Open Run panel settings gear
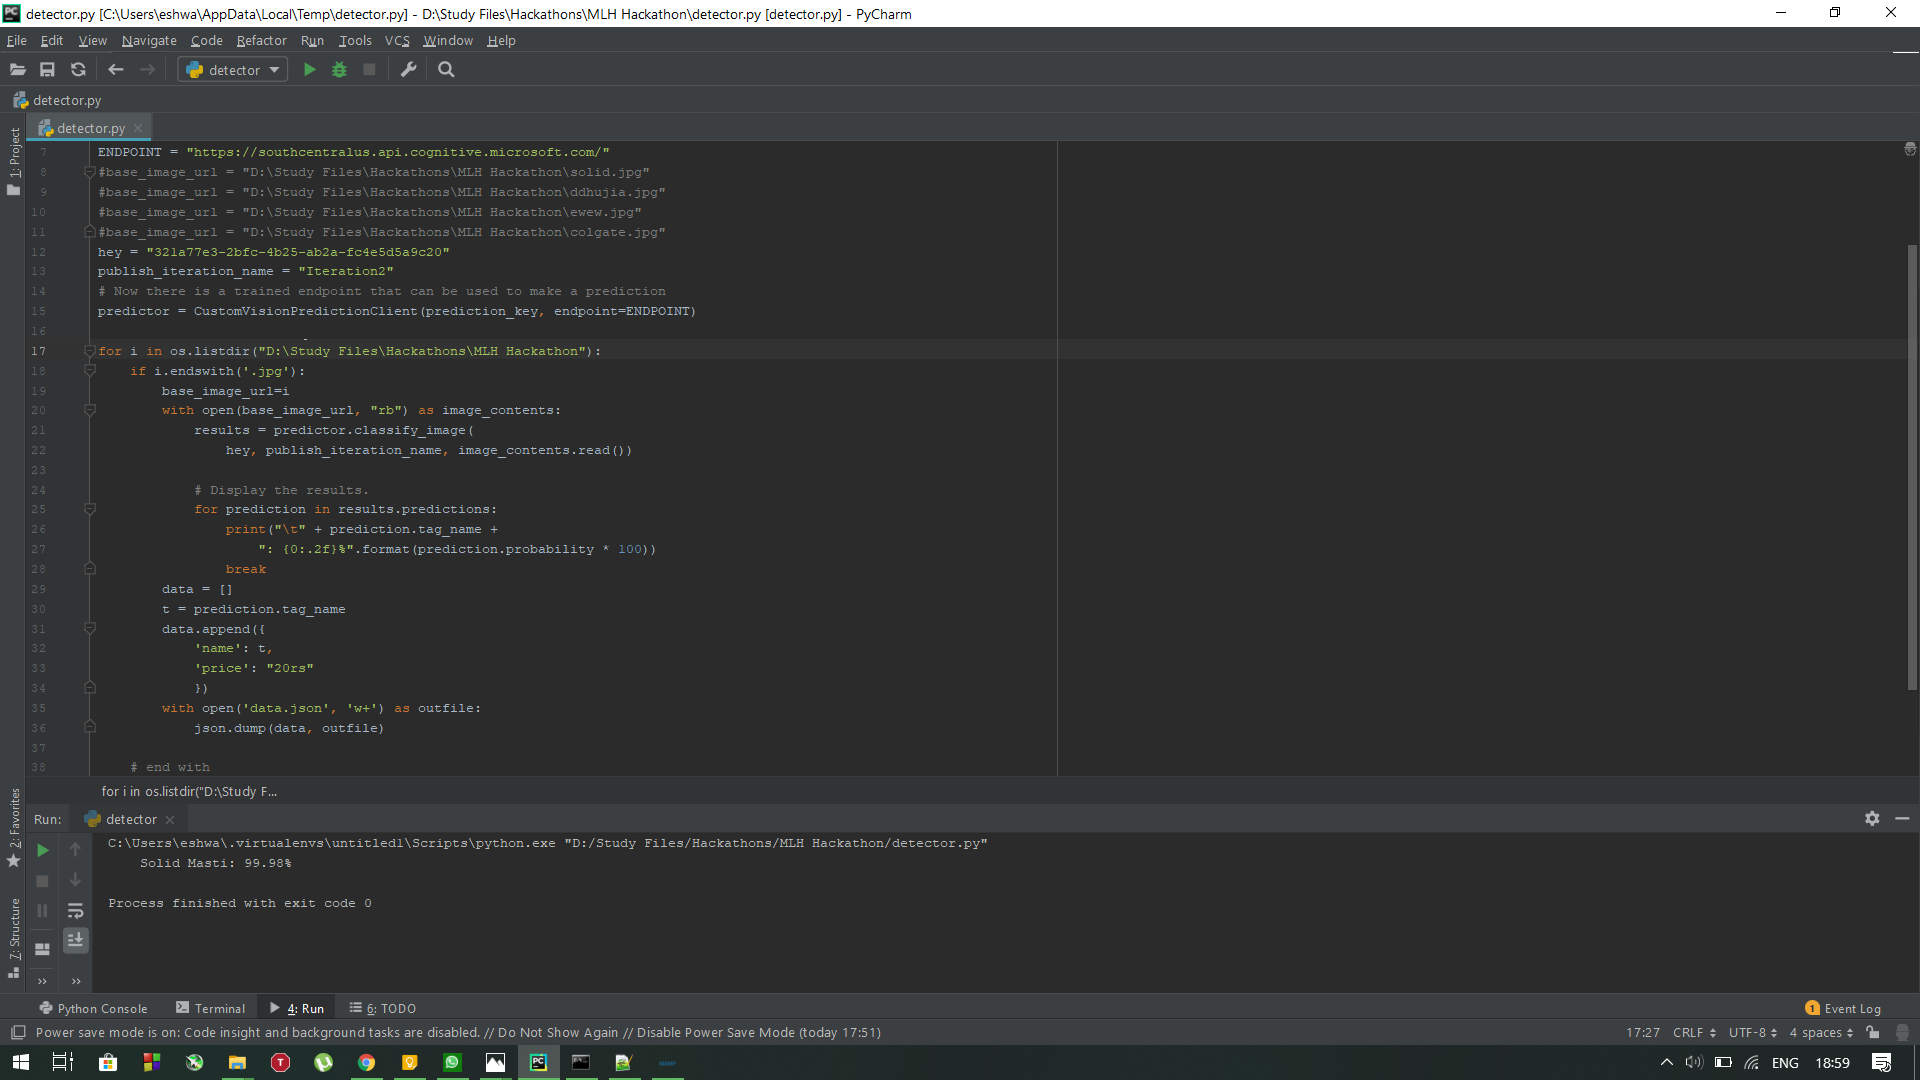Image resolution: width=1920 pixels, height=1080 pixels. pyautogui.click(x=1872, y=818)
